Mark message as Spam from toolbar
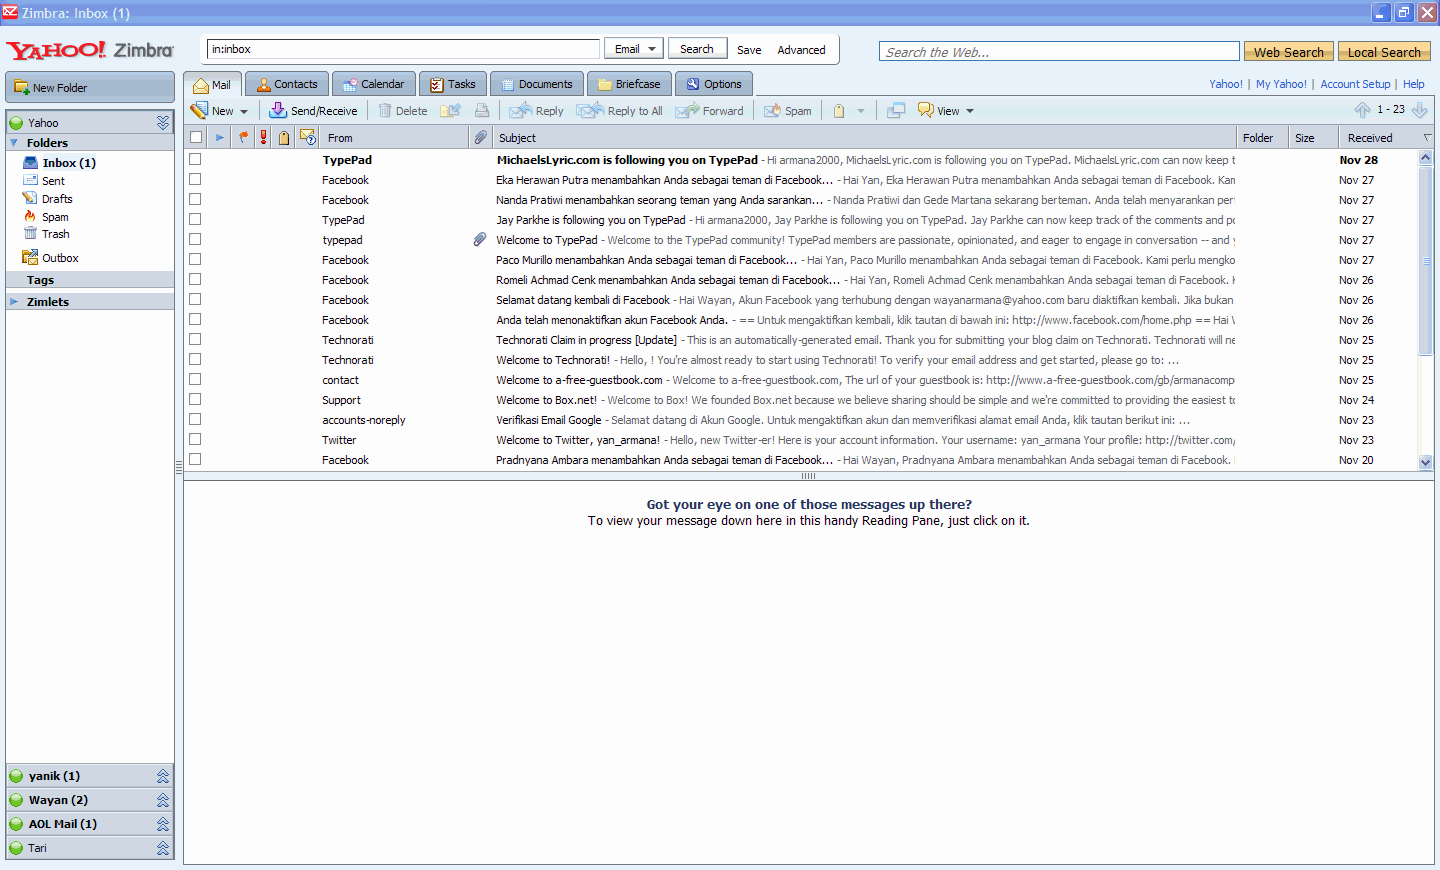 click(x=788, y=110)
